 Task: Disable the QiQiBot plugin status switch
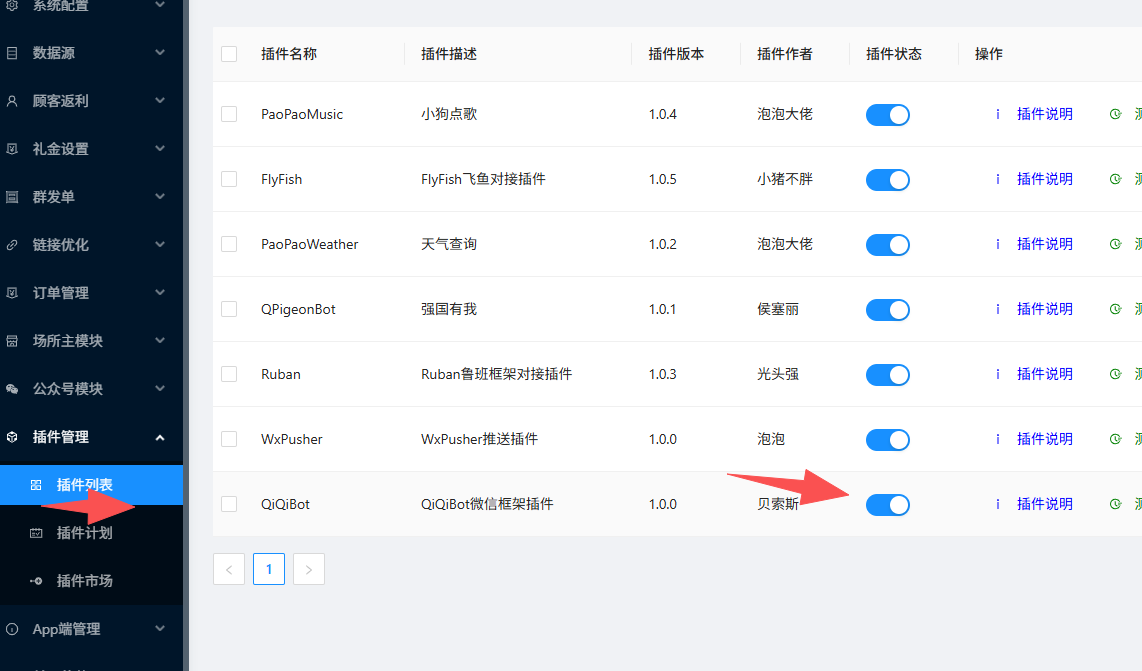(x=887, y=505)
